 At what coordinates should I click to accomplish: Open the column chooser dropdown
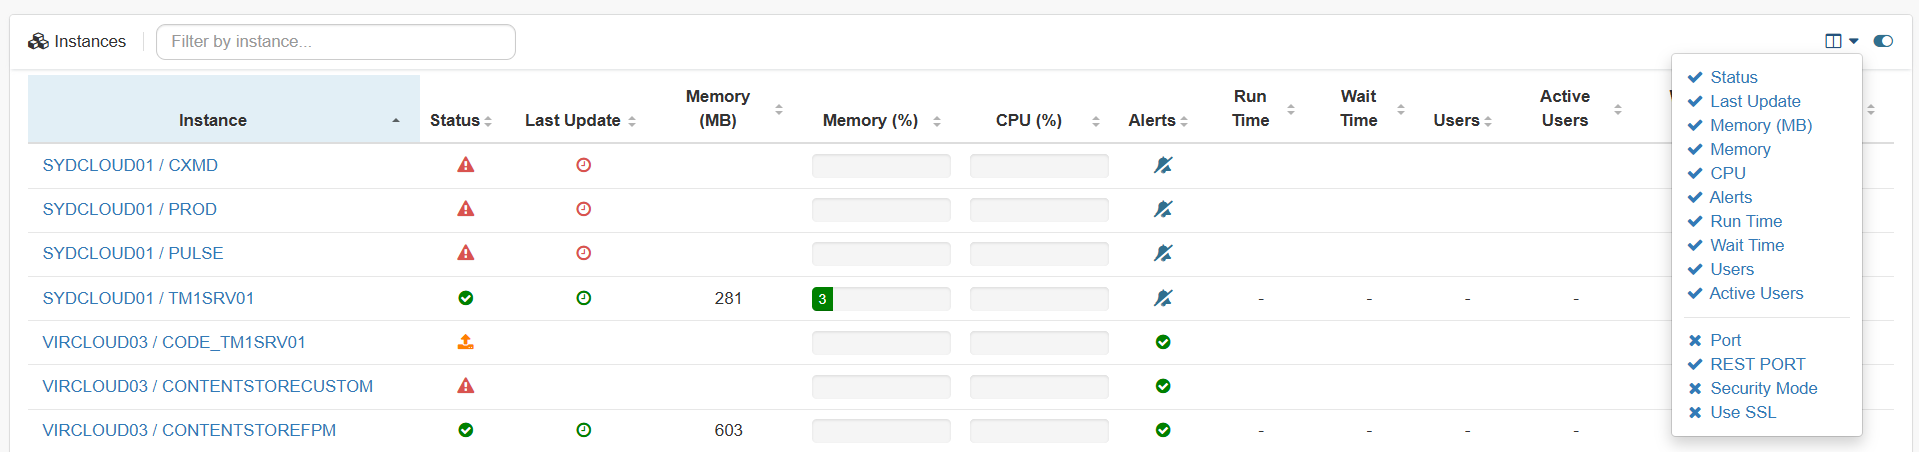point(1841,41)
